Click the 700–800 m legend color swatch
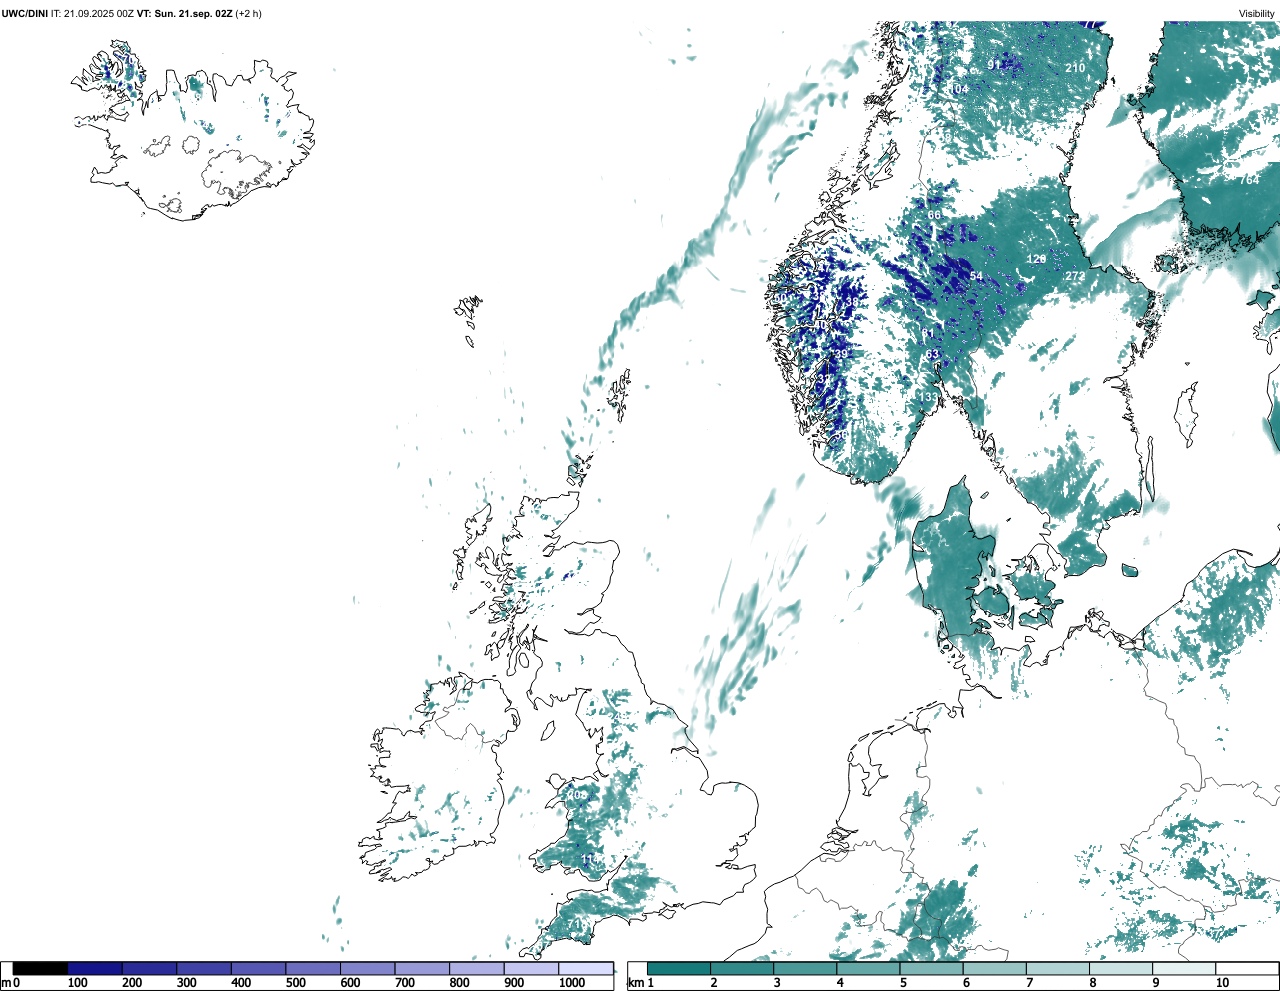 pos(422,969)
